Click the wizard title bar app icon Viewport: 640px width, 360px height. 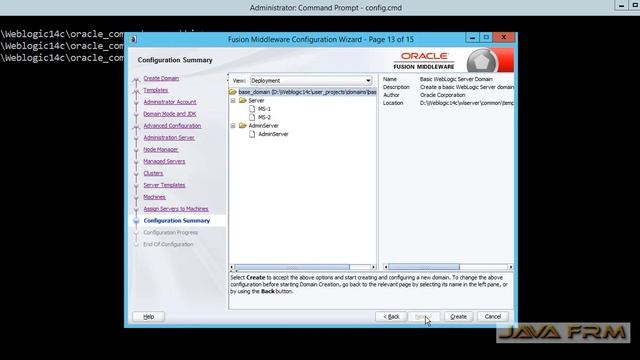point(133,39)
